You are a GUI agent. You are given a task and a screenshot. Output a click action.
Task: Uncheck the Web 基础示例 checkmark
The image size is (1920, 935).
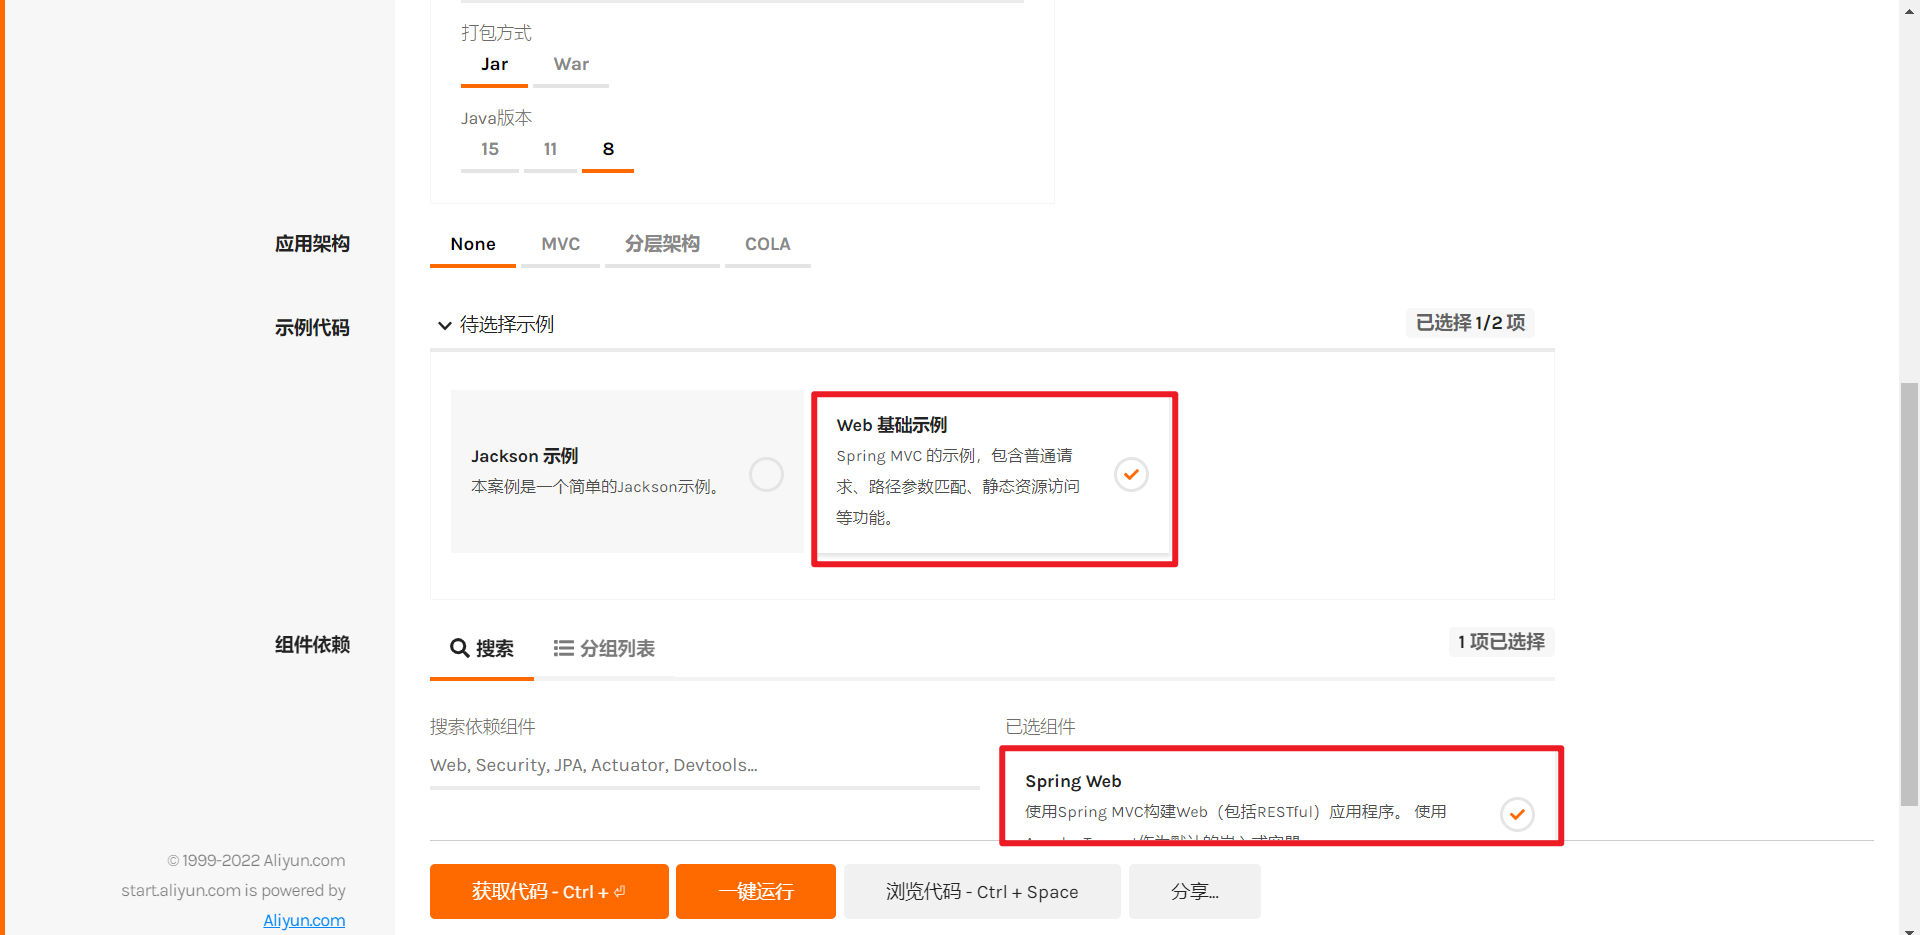coord(1131,474)
